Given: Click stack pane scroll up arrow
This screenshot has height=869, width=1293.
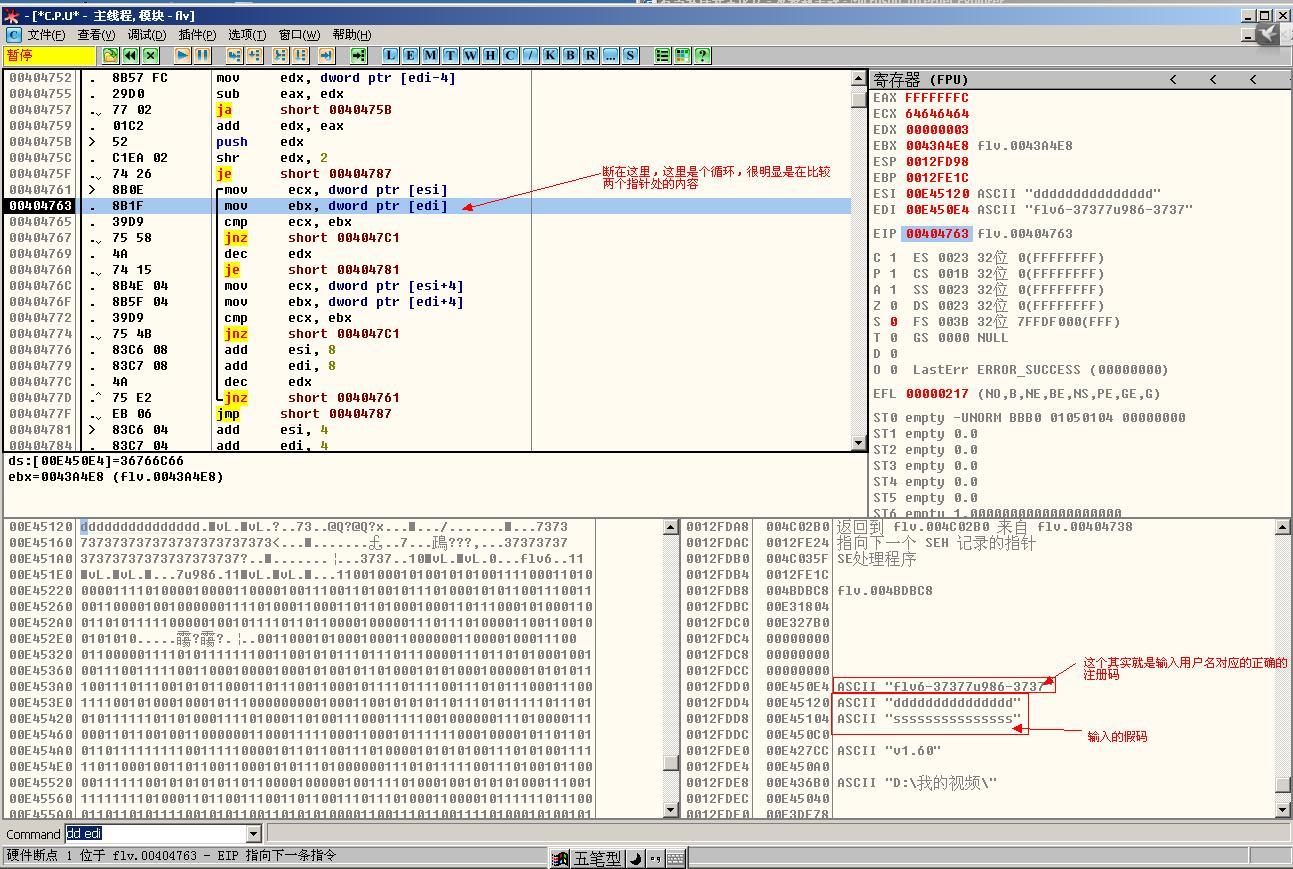Looking at the screenshot, I should point(1283,526).
